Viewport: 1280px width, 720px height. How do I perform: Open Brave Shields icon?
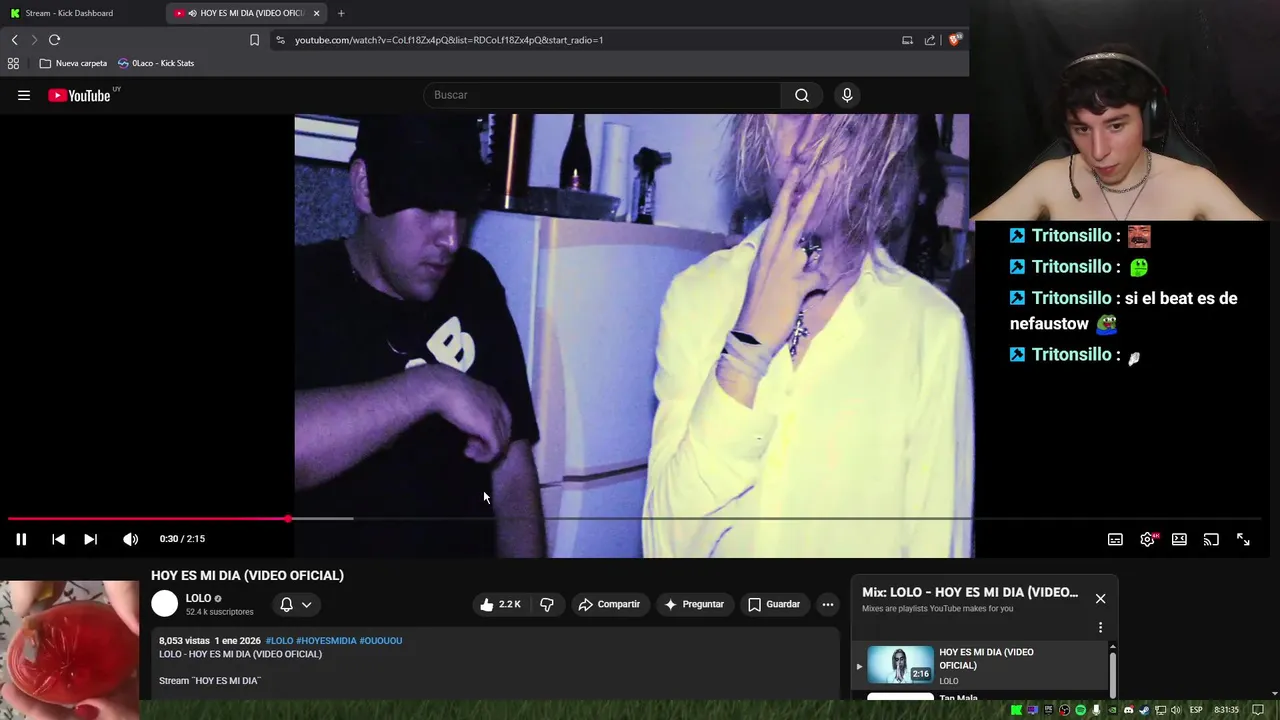coord(955,40)
